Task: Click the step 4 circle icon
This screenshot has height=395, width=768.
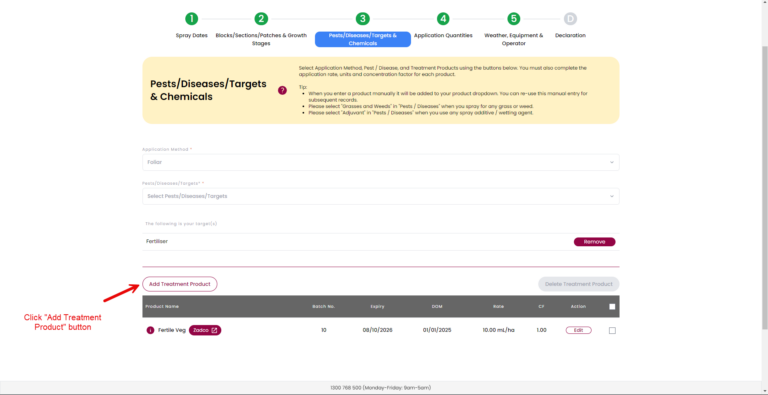Action: [x=443, y=19]
